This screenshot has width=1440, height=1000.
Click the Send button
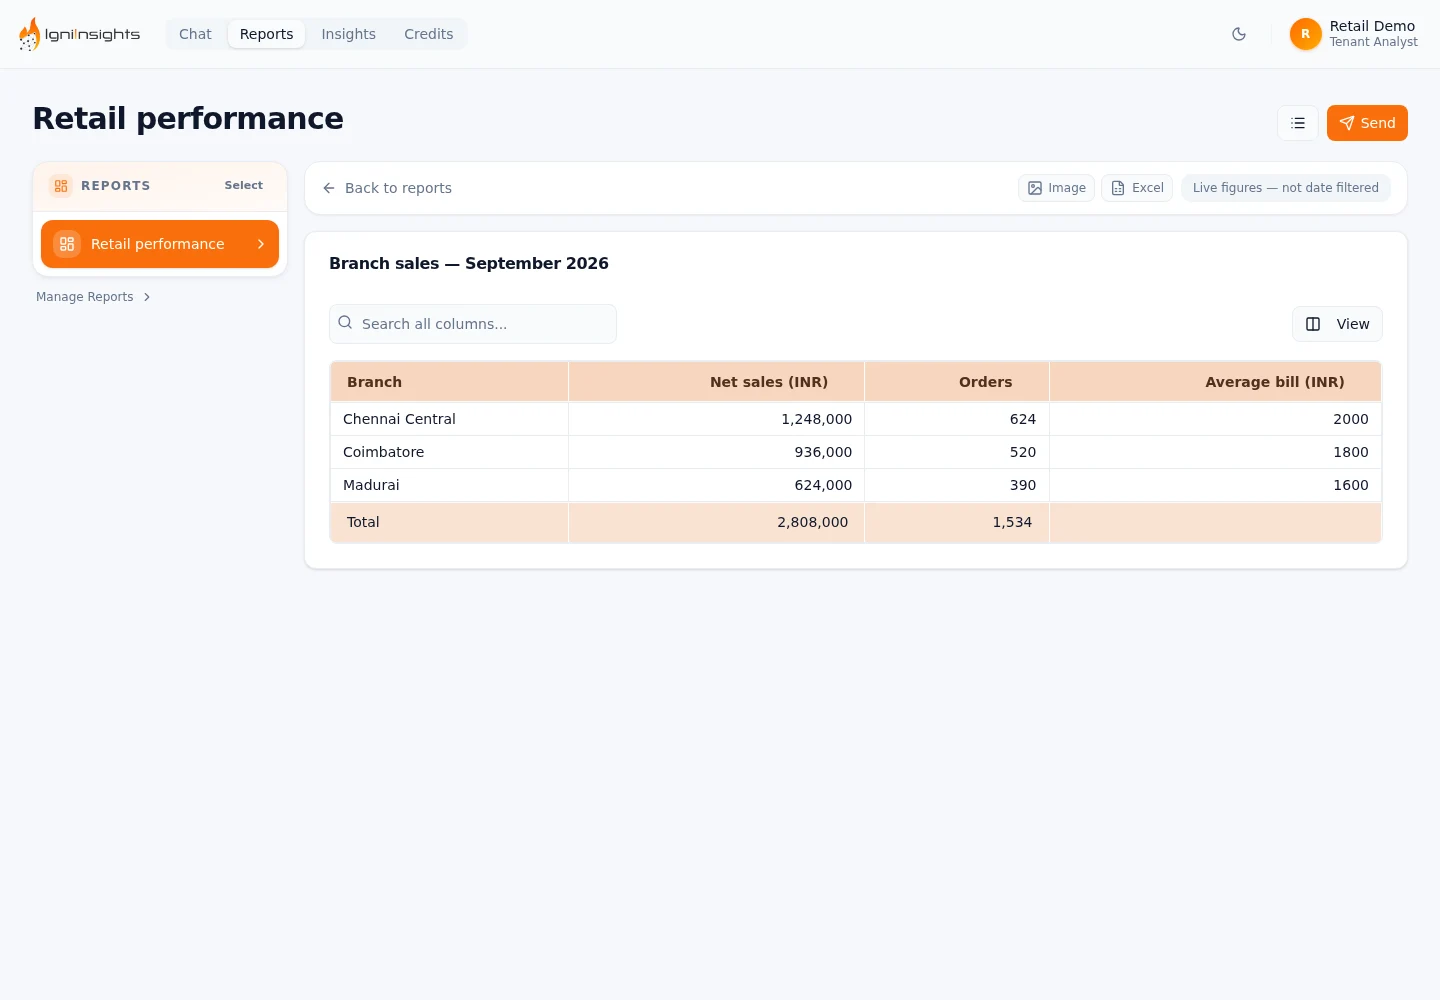1367,123
